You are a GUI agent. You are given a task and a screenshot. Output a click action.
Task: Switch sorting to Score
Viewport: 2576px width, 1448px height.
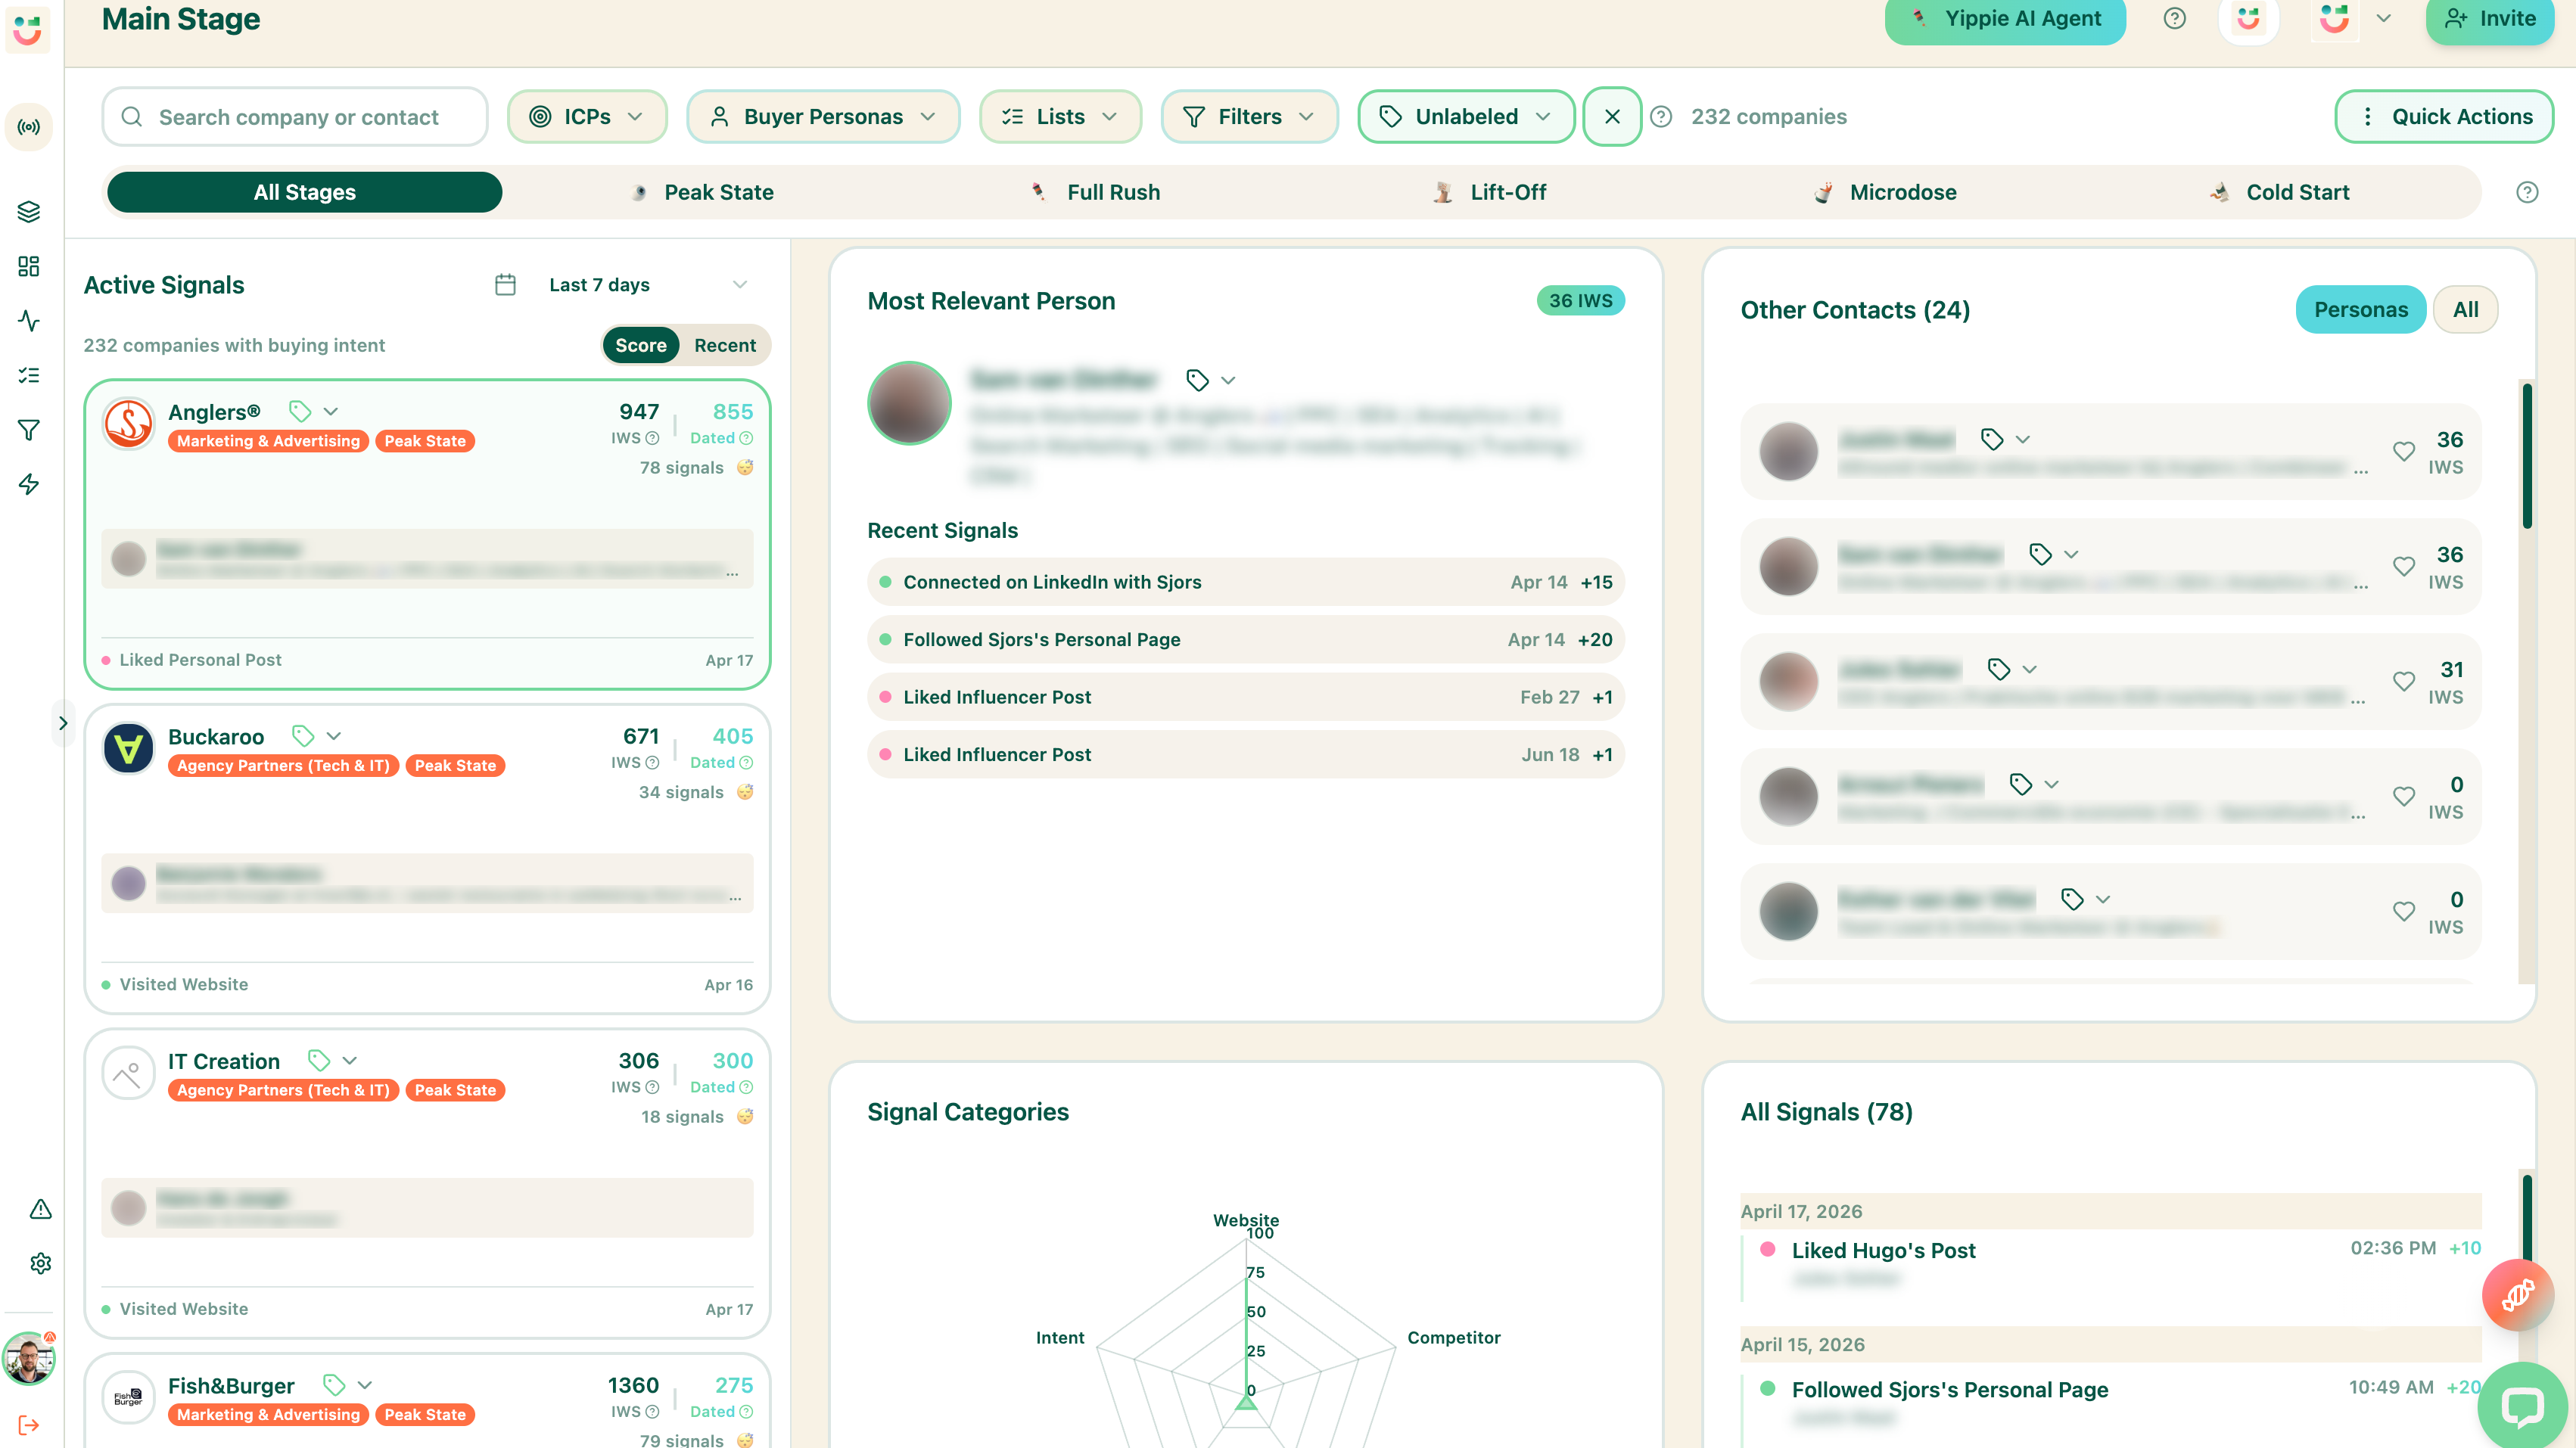[x=640, y=345]
